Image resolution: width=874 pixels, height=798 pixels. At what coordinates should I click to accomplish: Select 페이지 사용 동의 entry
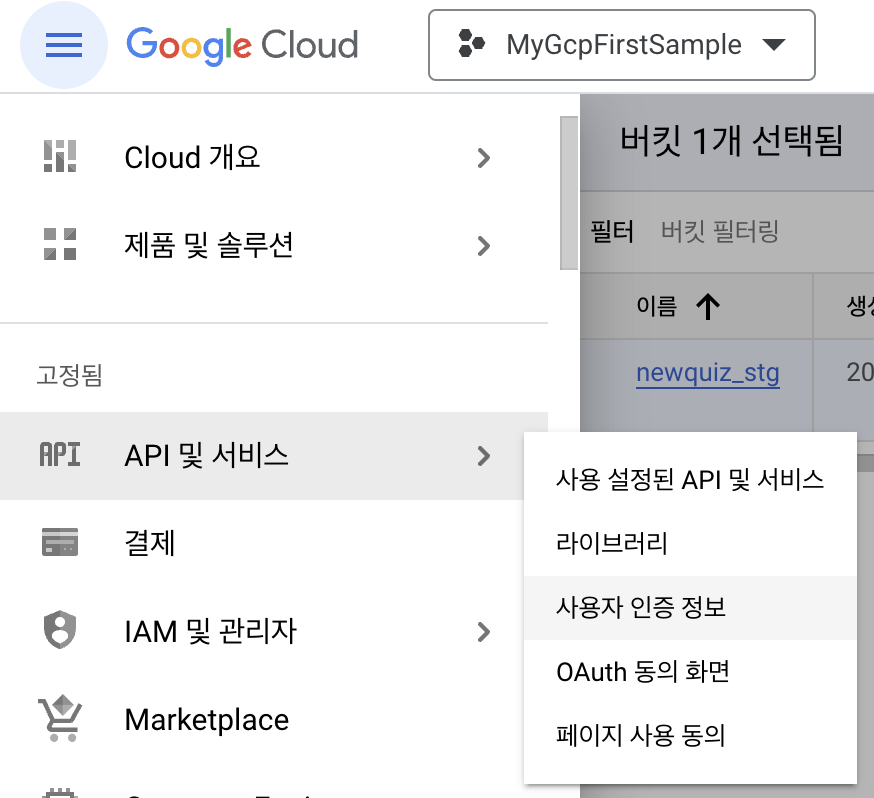(x=690, y=736)
